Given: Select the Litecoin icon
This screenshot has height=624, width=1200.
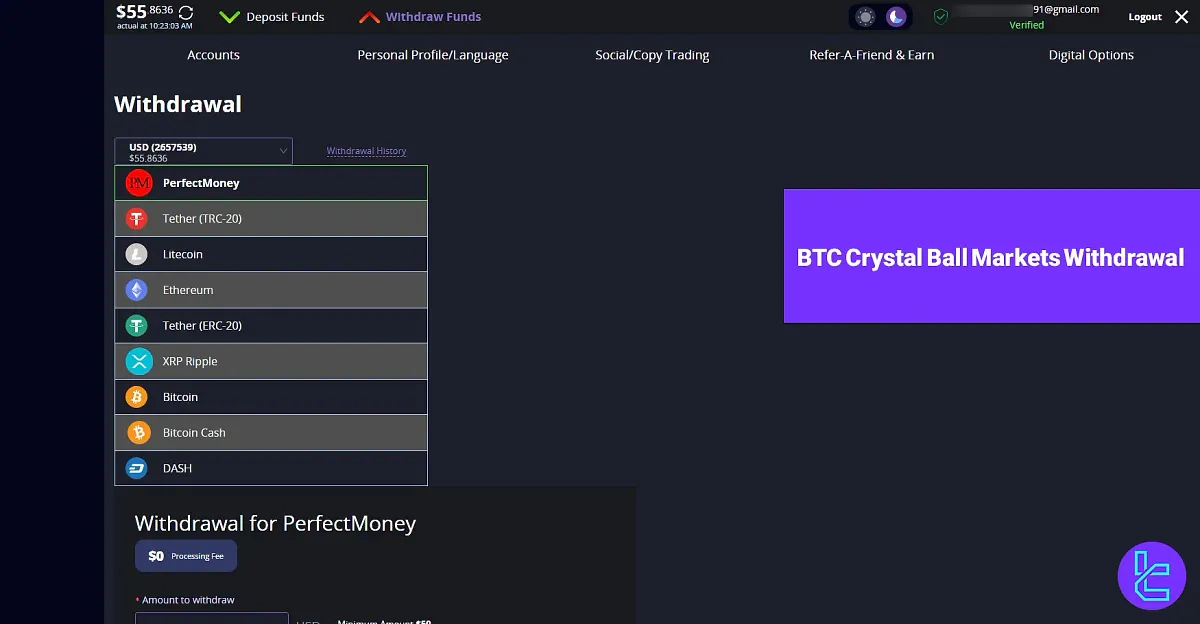Looking at the screenshot, I should pyautogui.click(x=137, y=254).
